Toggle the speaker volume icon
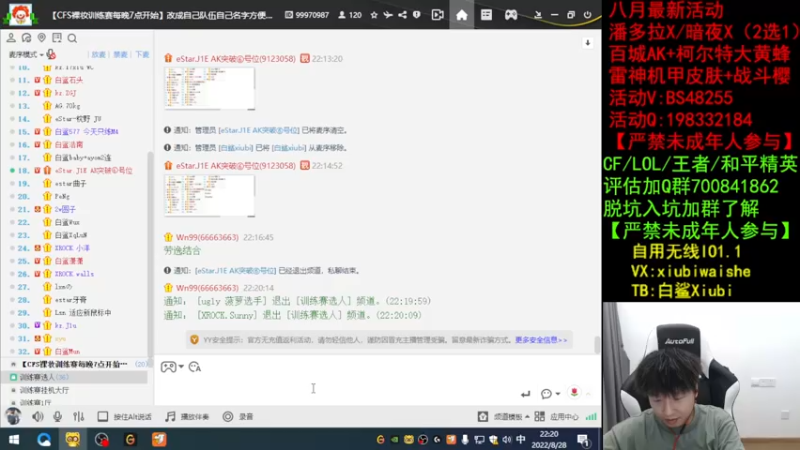Viewport: 800px width, 450px height. coord(38,417)
